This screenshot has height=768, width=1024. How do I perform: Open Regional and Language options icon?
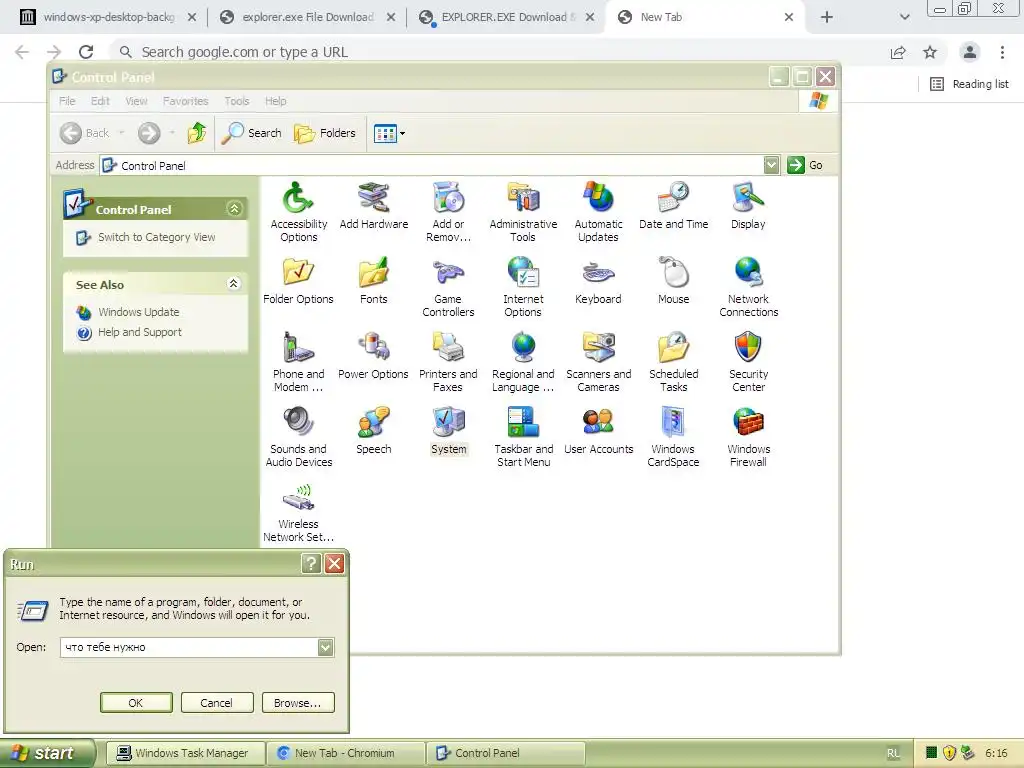[x=523, y=362]
